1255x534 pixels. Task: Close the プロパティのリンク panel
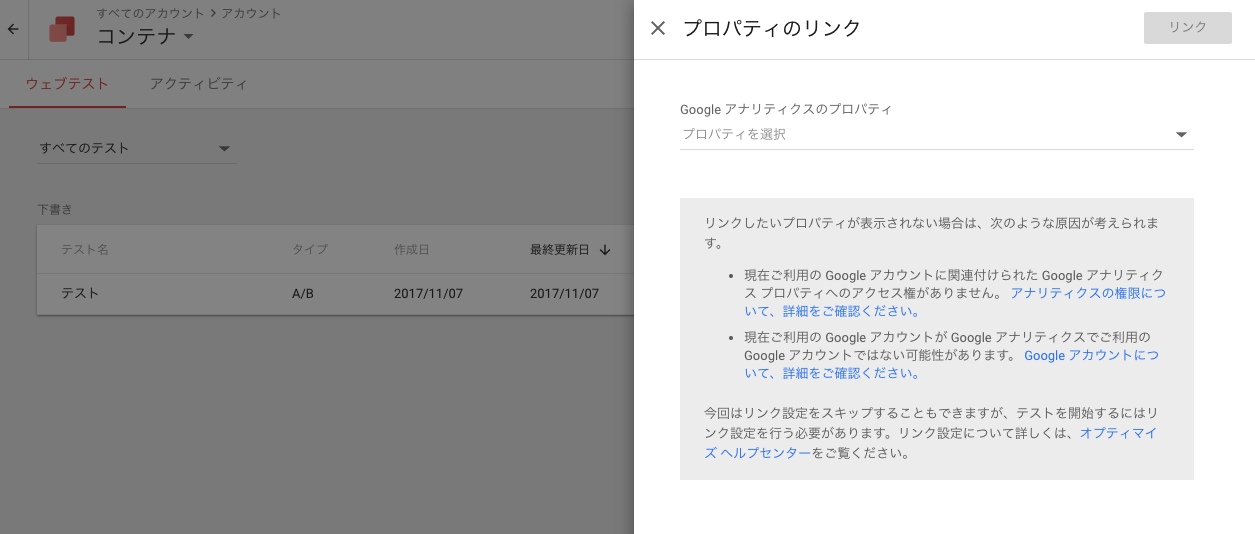pyautogui.click(x=657, y=28)
